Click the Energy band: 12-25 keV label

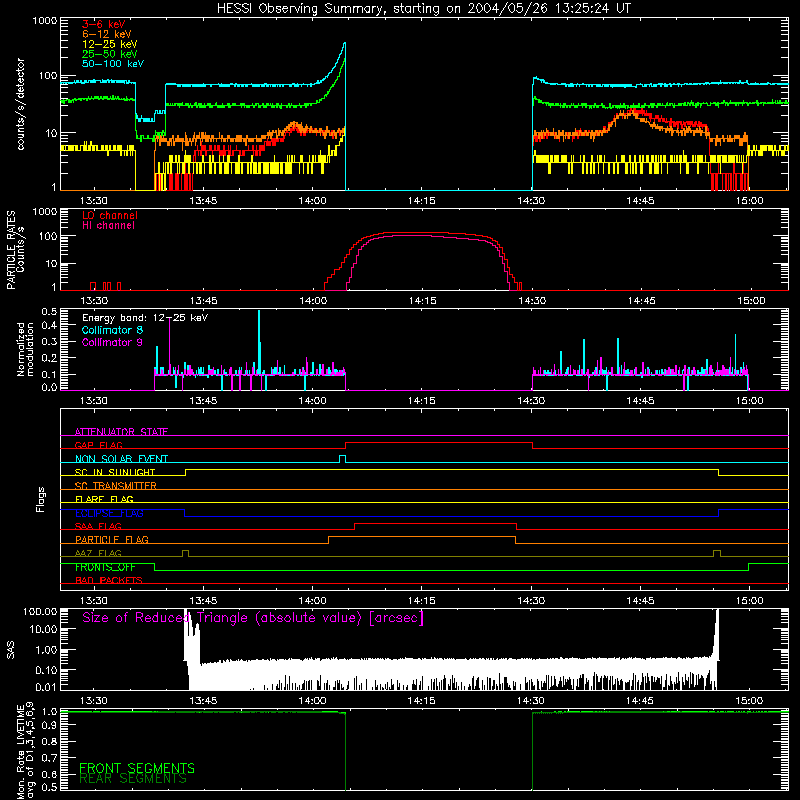point(145,318)
